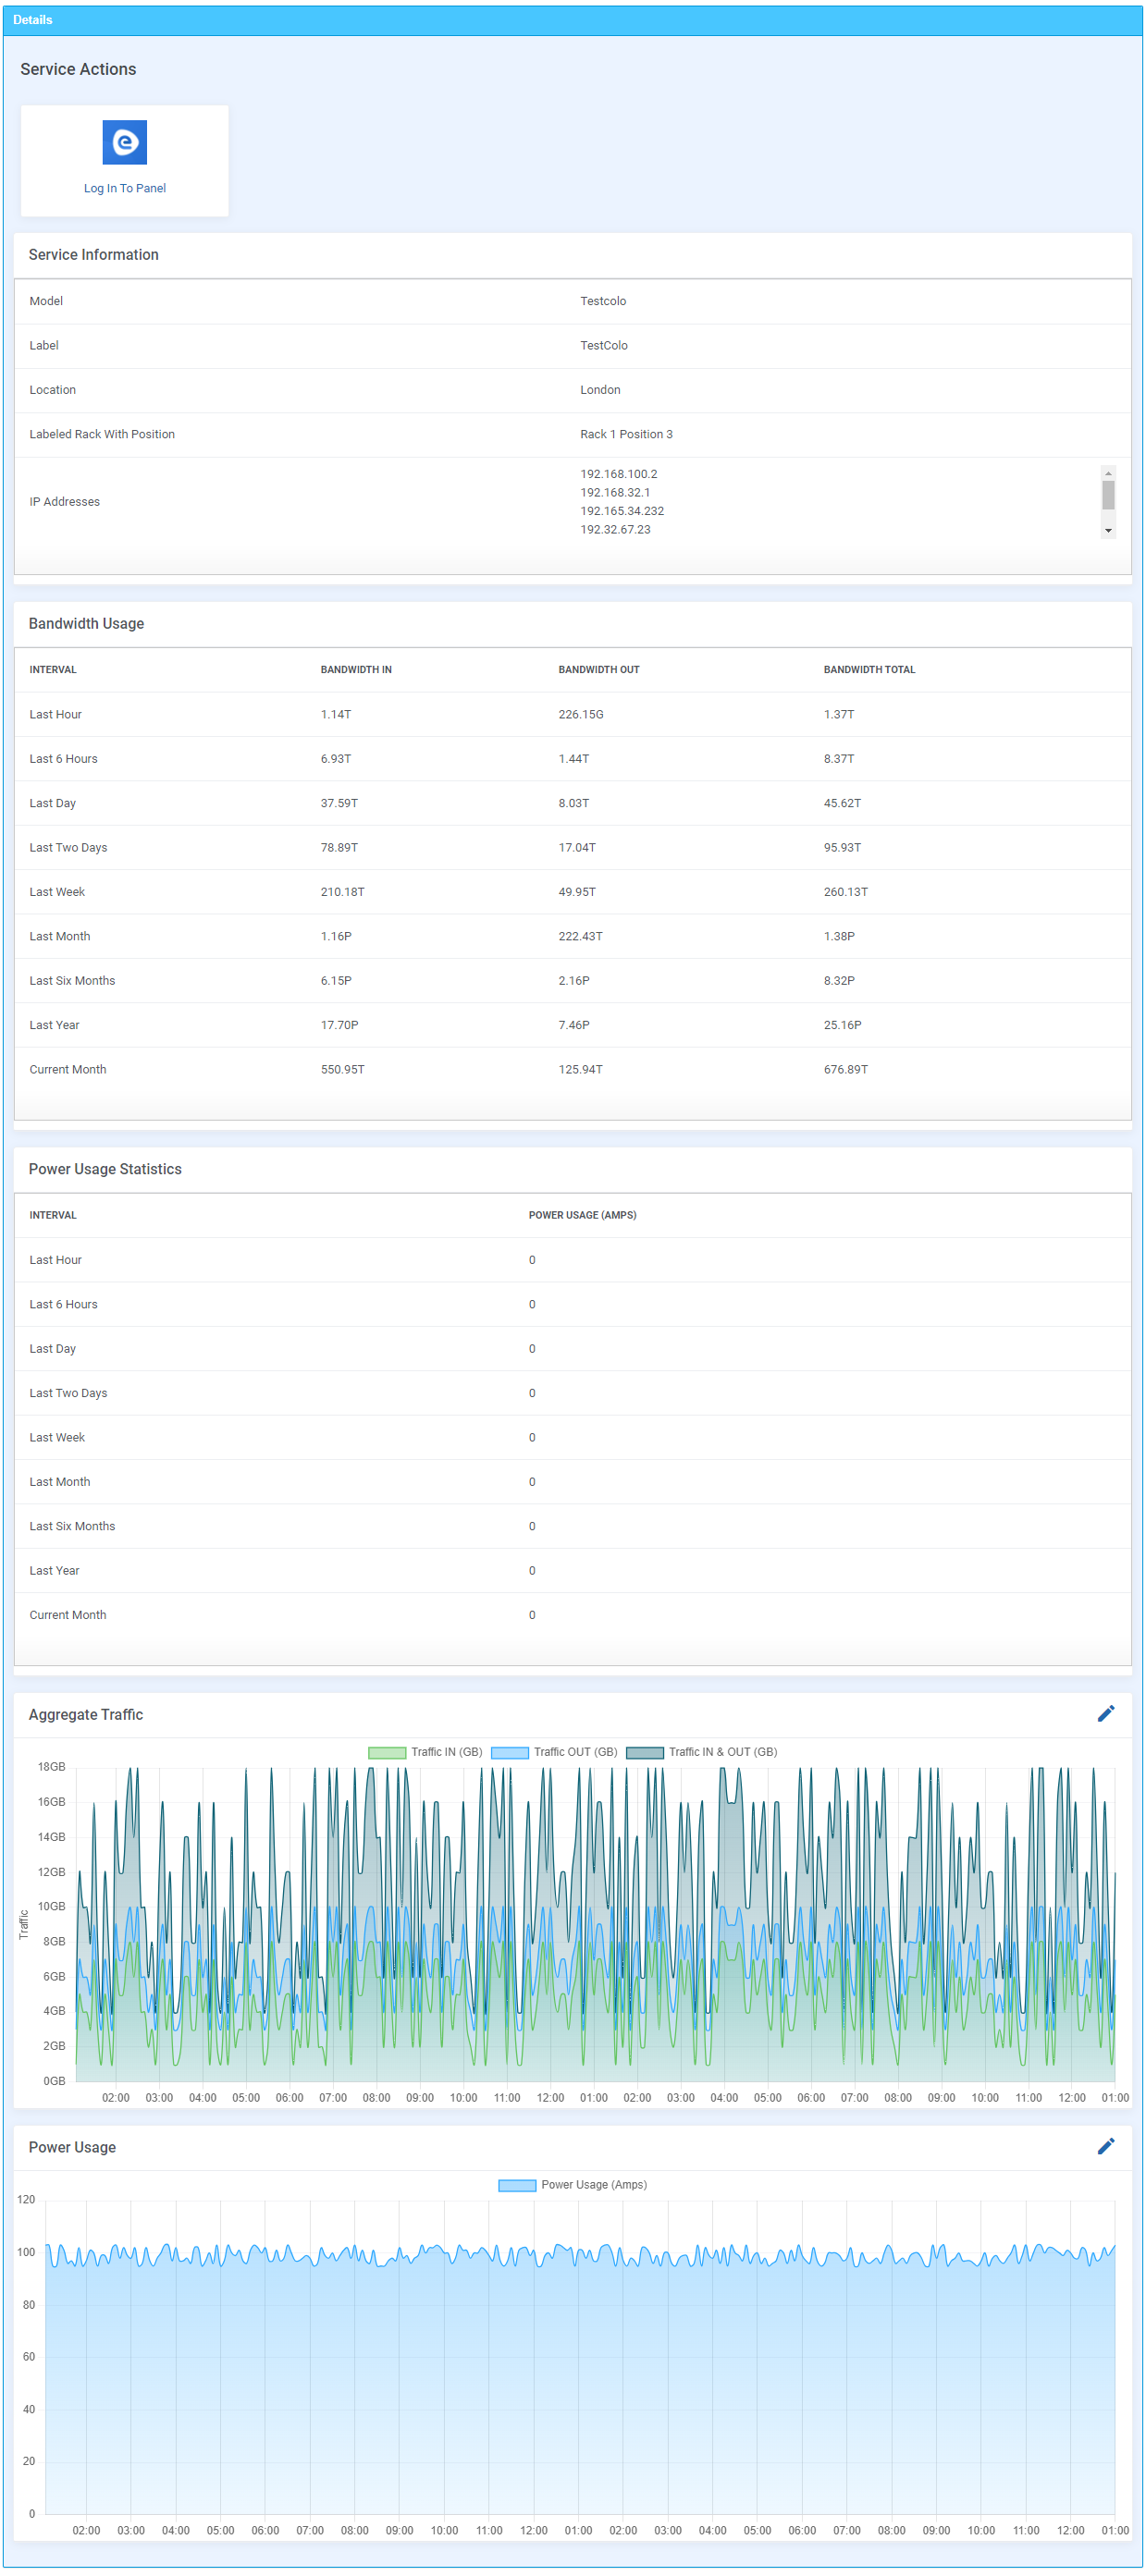Click Last Hour bandwidth out value 226.15G

pos(580,714)
